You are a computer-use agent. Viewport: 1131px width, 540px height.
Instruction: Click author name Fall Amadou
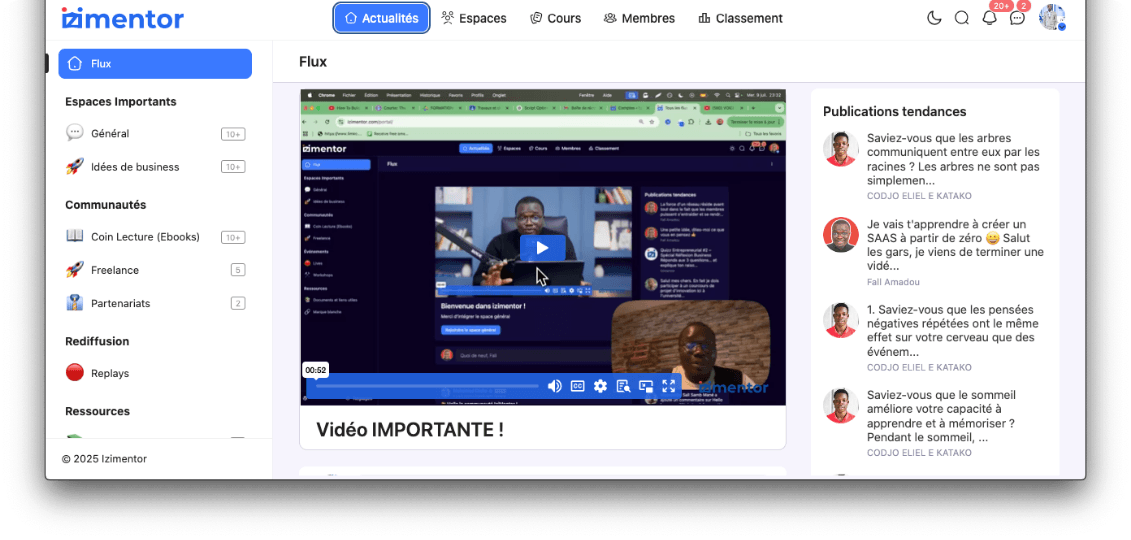[893, 282]
